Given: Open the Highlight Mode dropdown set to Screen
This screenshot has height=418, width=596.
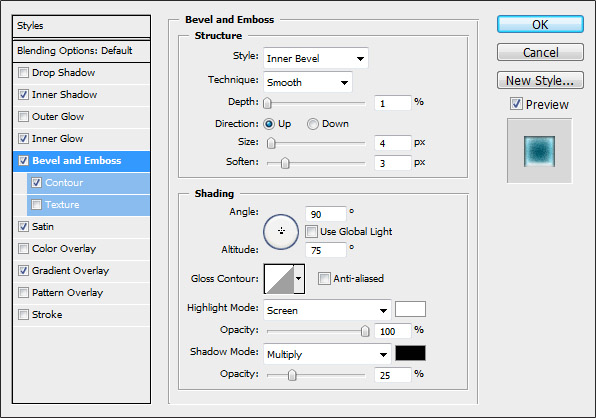Looking at the screenshot, I should click(327, 310).
